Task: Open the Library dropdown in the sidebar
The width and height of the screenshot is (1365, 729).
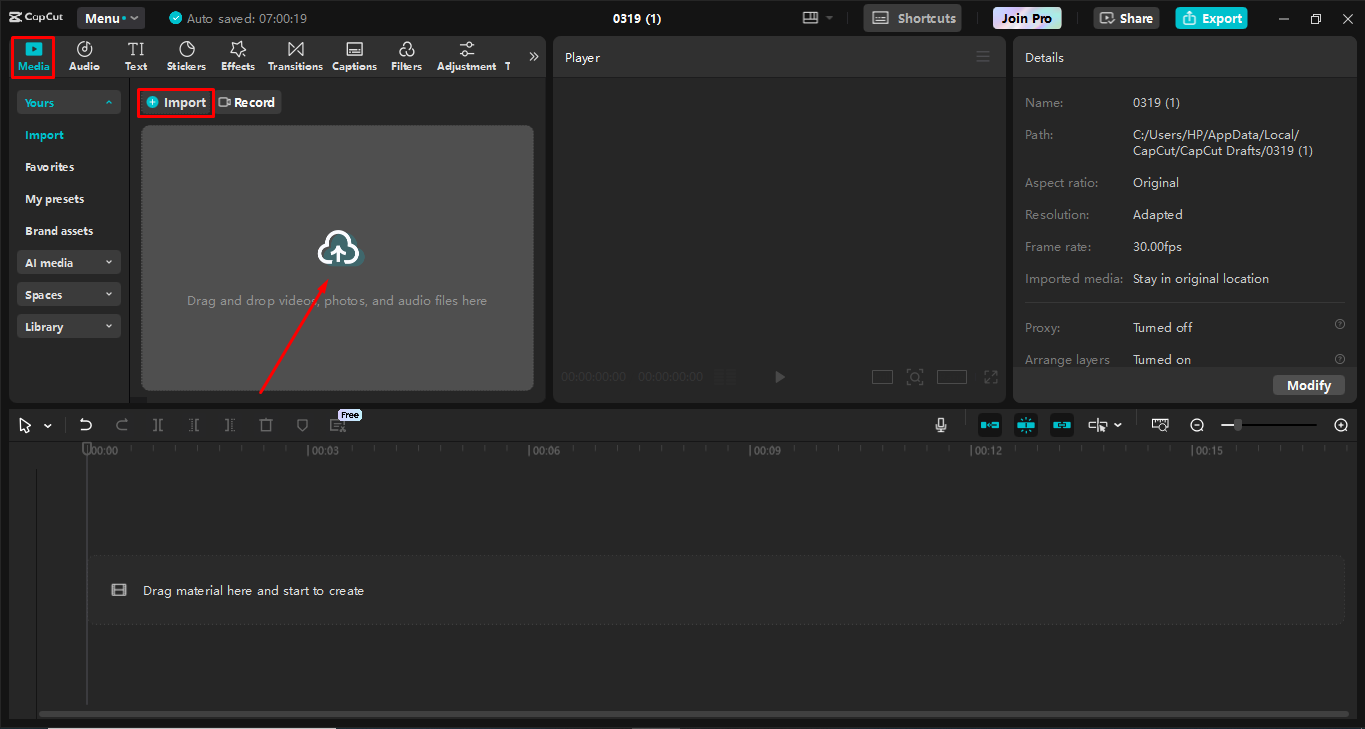Action: pos(68,325)
